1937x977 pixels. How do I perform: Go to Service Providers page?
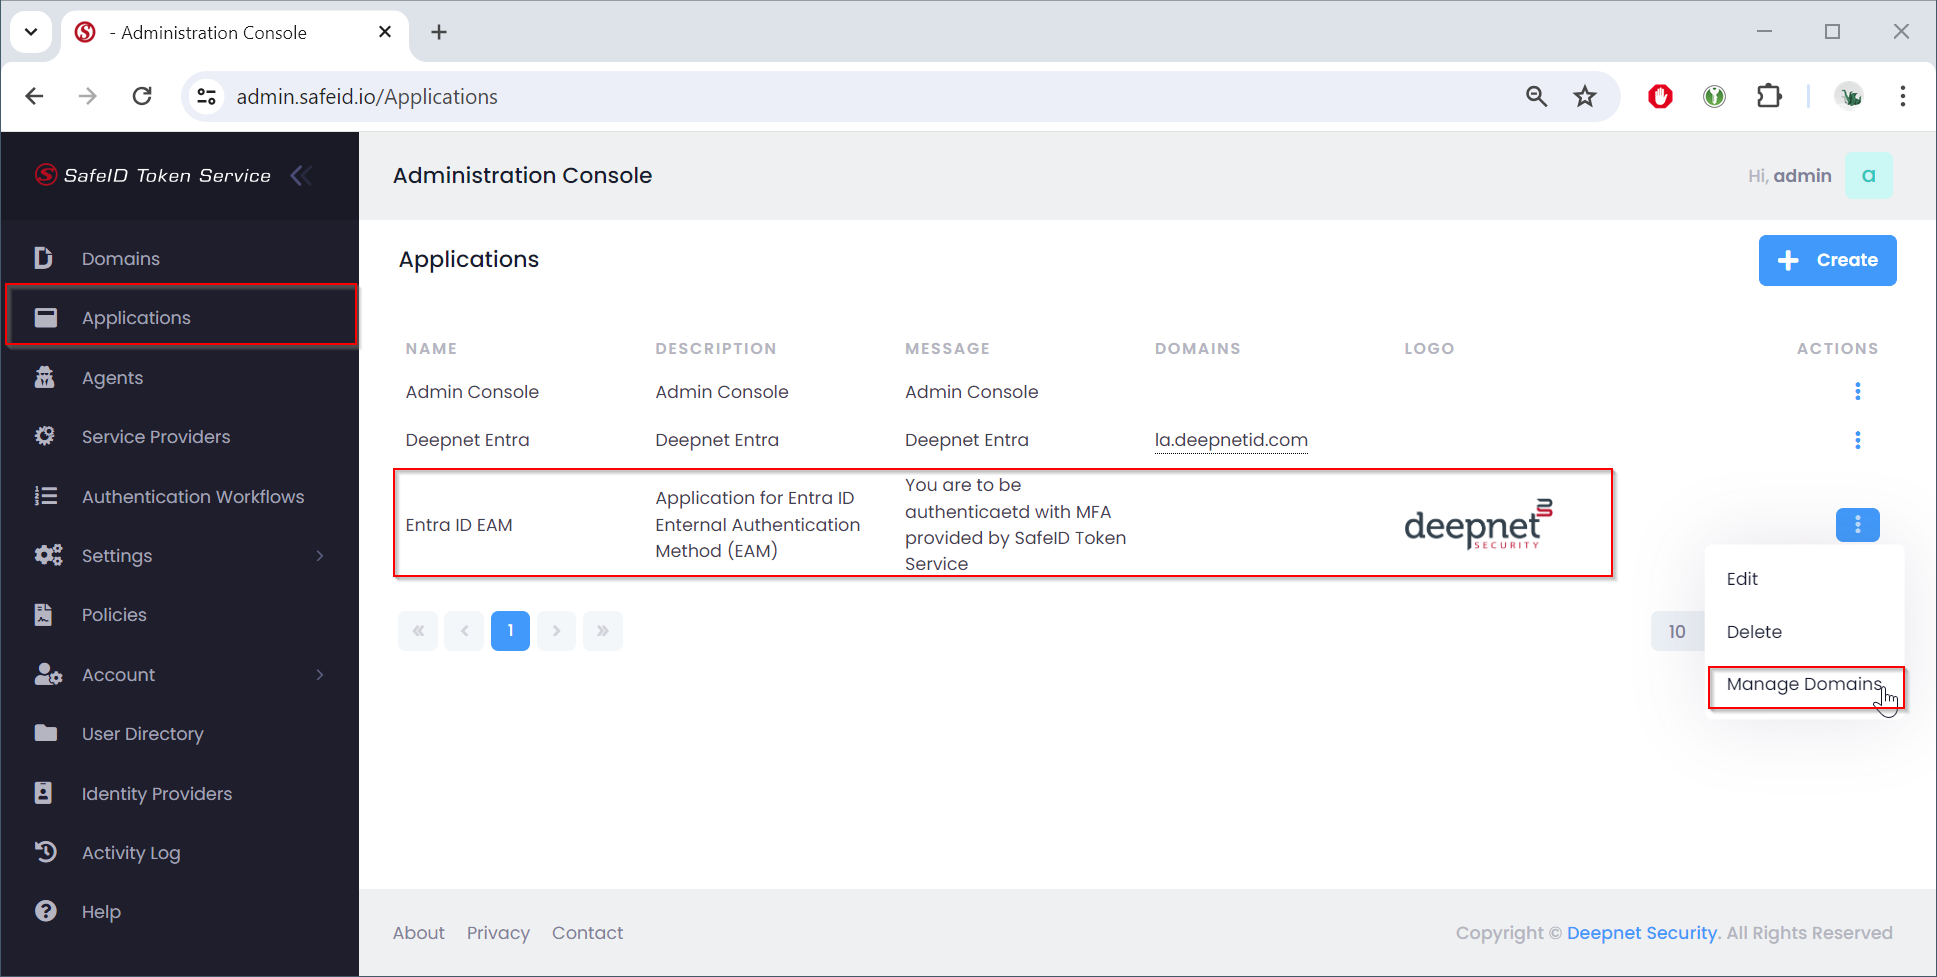(x=155, y=437)
